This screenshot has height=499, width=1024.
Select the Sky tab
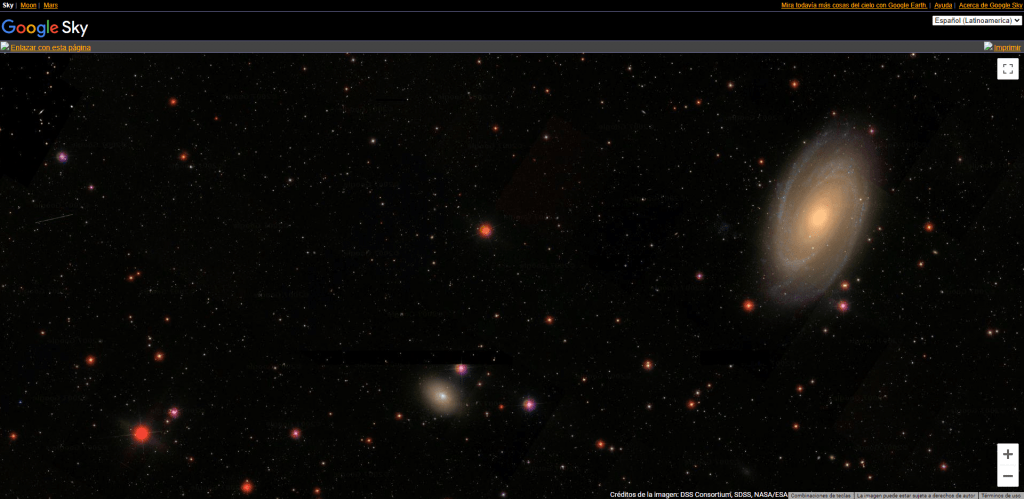click(8, 5)
